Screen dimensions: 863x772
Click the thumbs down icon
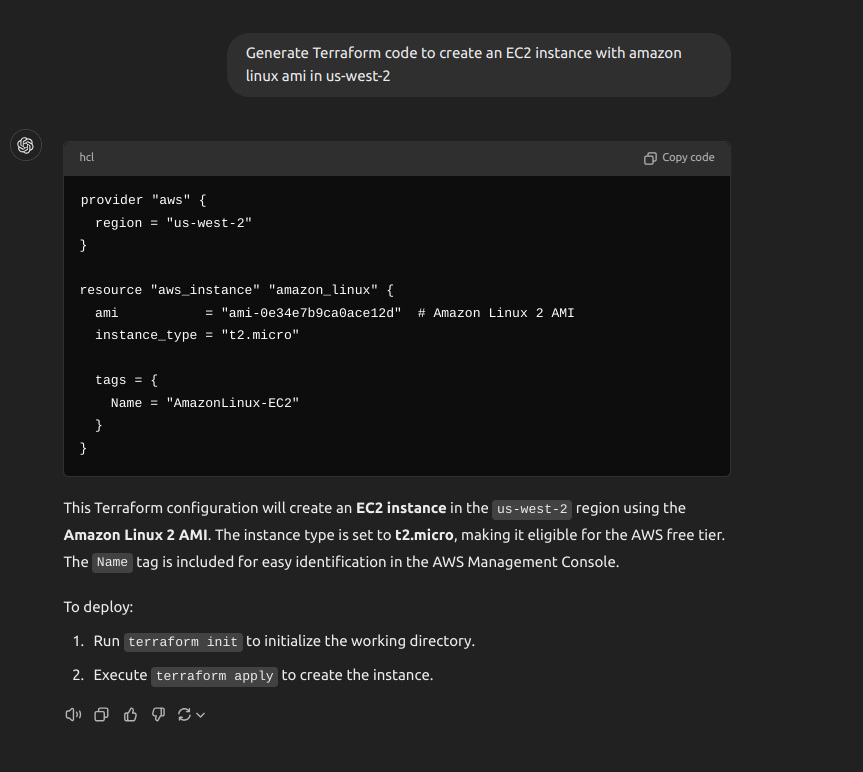click(x=159, y=715)
